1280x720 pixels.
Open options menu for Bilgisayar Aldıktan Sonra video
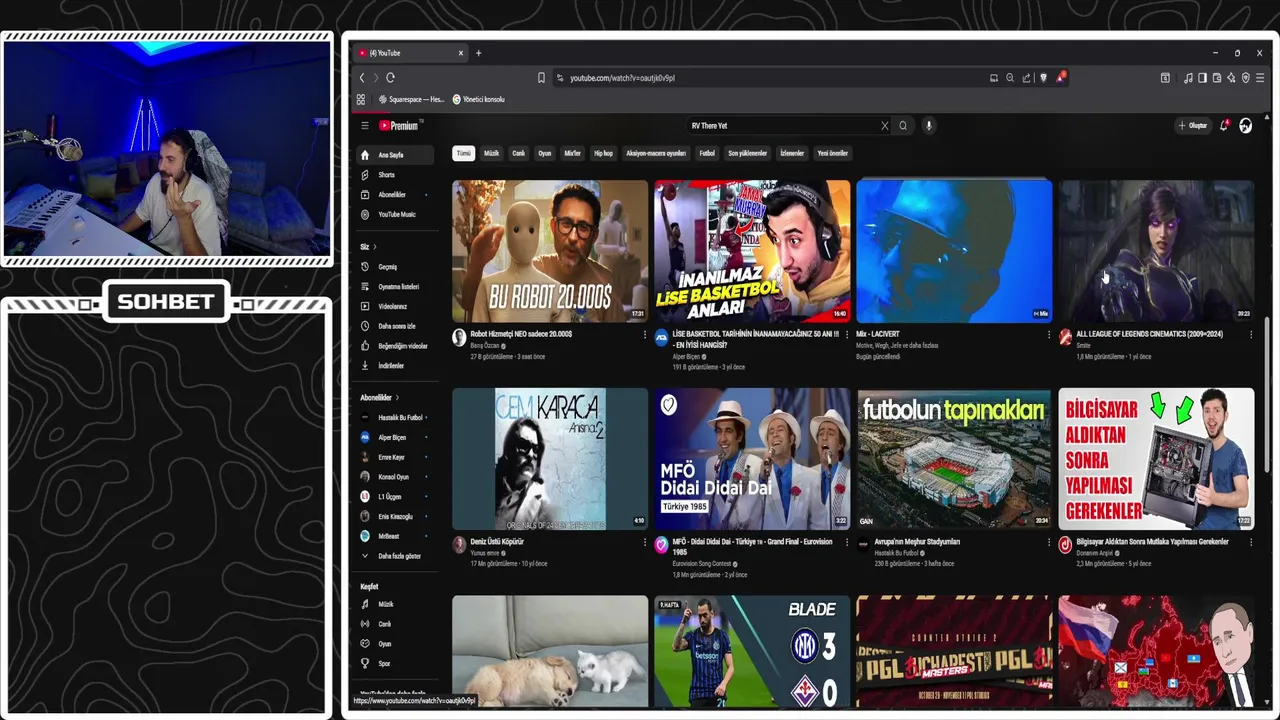pos(1250,542)
